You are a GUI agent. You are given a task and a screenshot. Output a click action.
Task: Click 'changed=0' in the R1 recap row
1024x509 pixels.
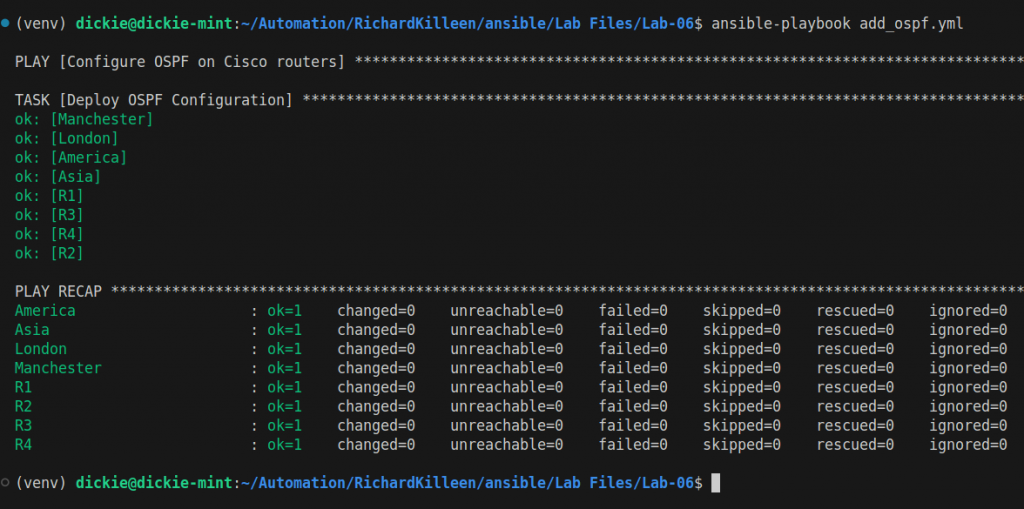click(376, 387)
